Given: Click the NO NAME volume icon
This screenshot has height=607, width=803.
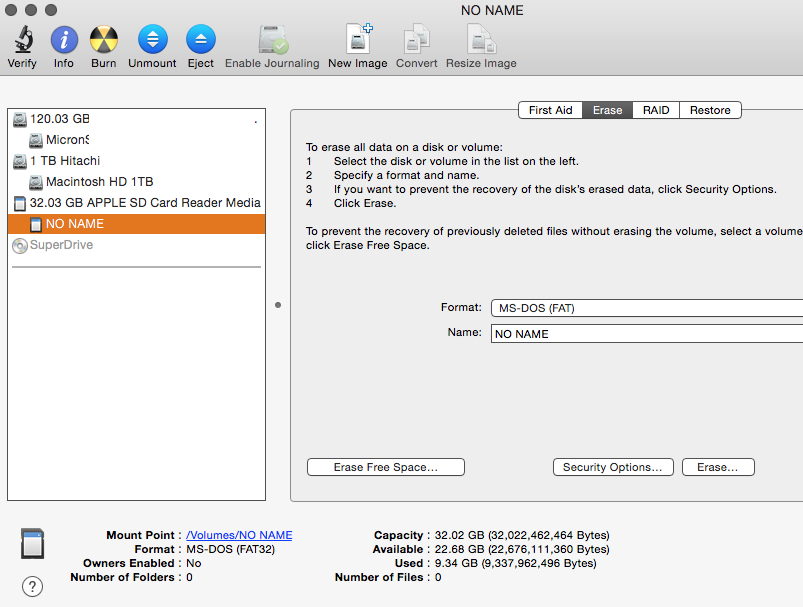Looking at the screenshot, I should pyautogui.click(x=36, y=224).
